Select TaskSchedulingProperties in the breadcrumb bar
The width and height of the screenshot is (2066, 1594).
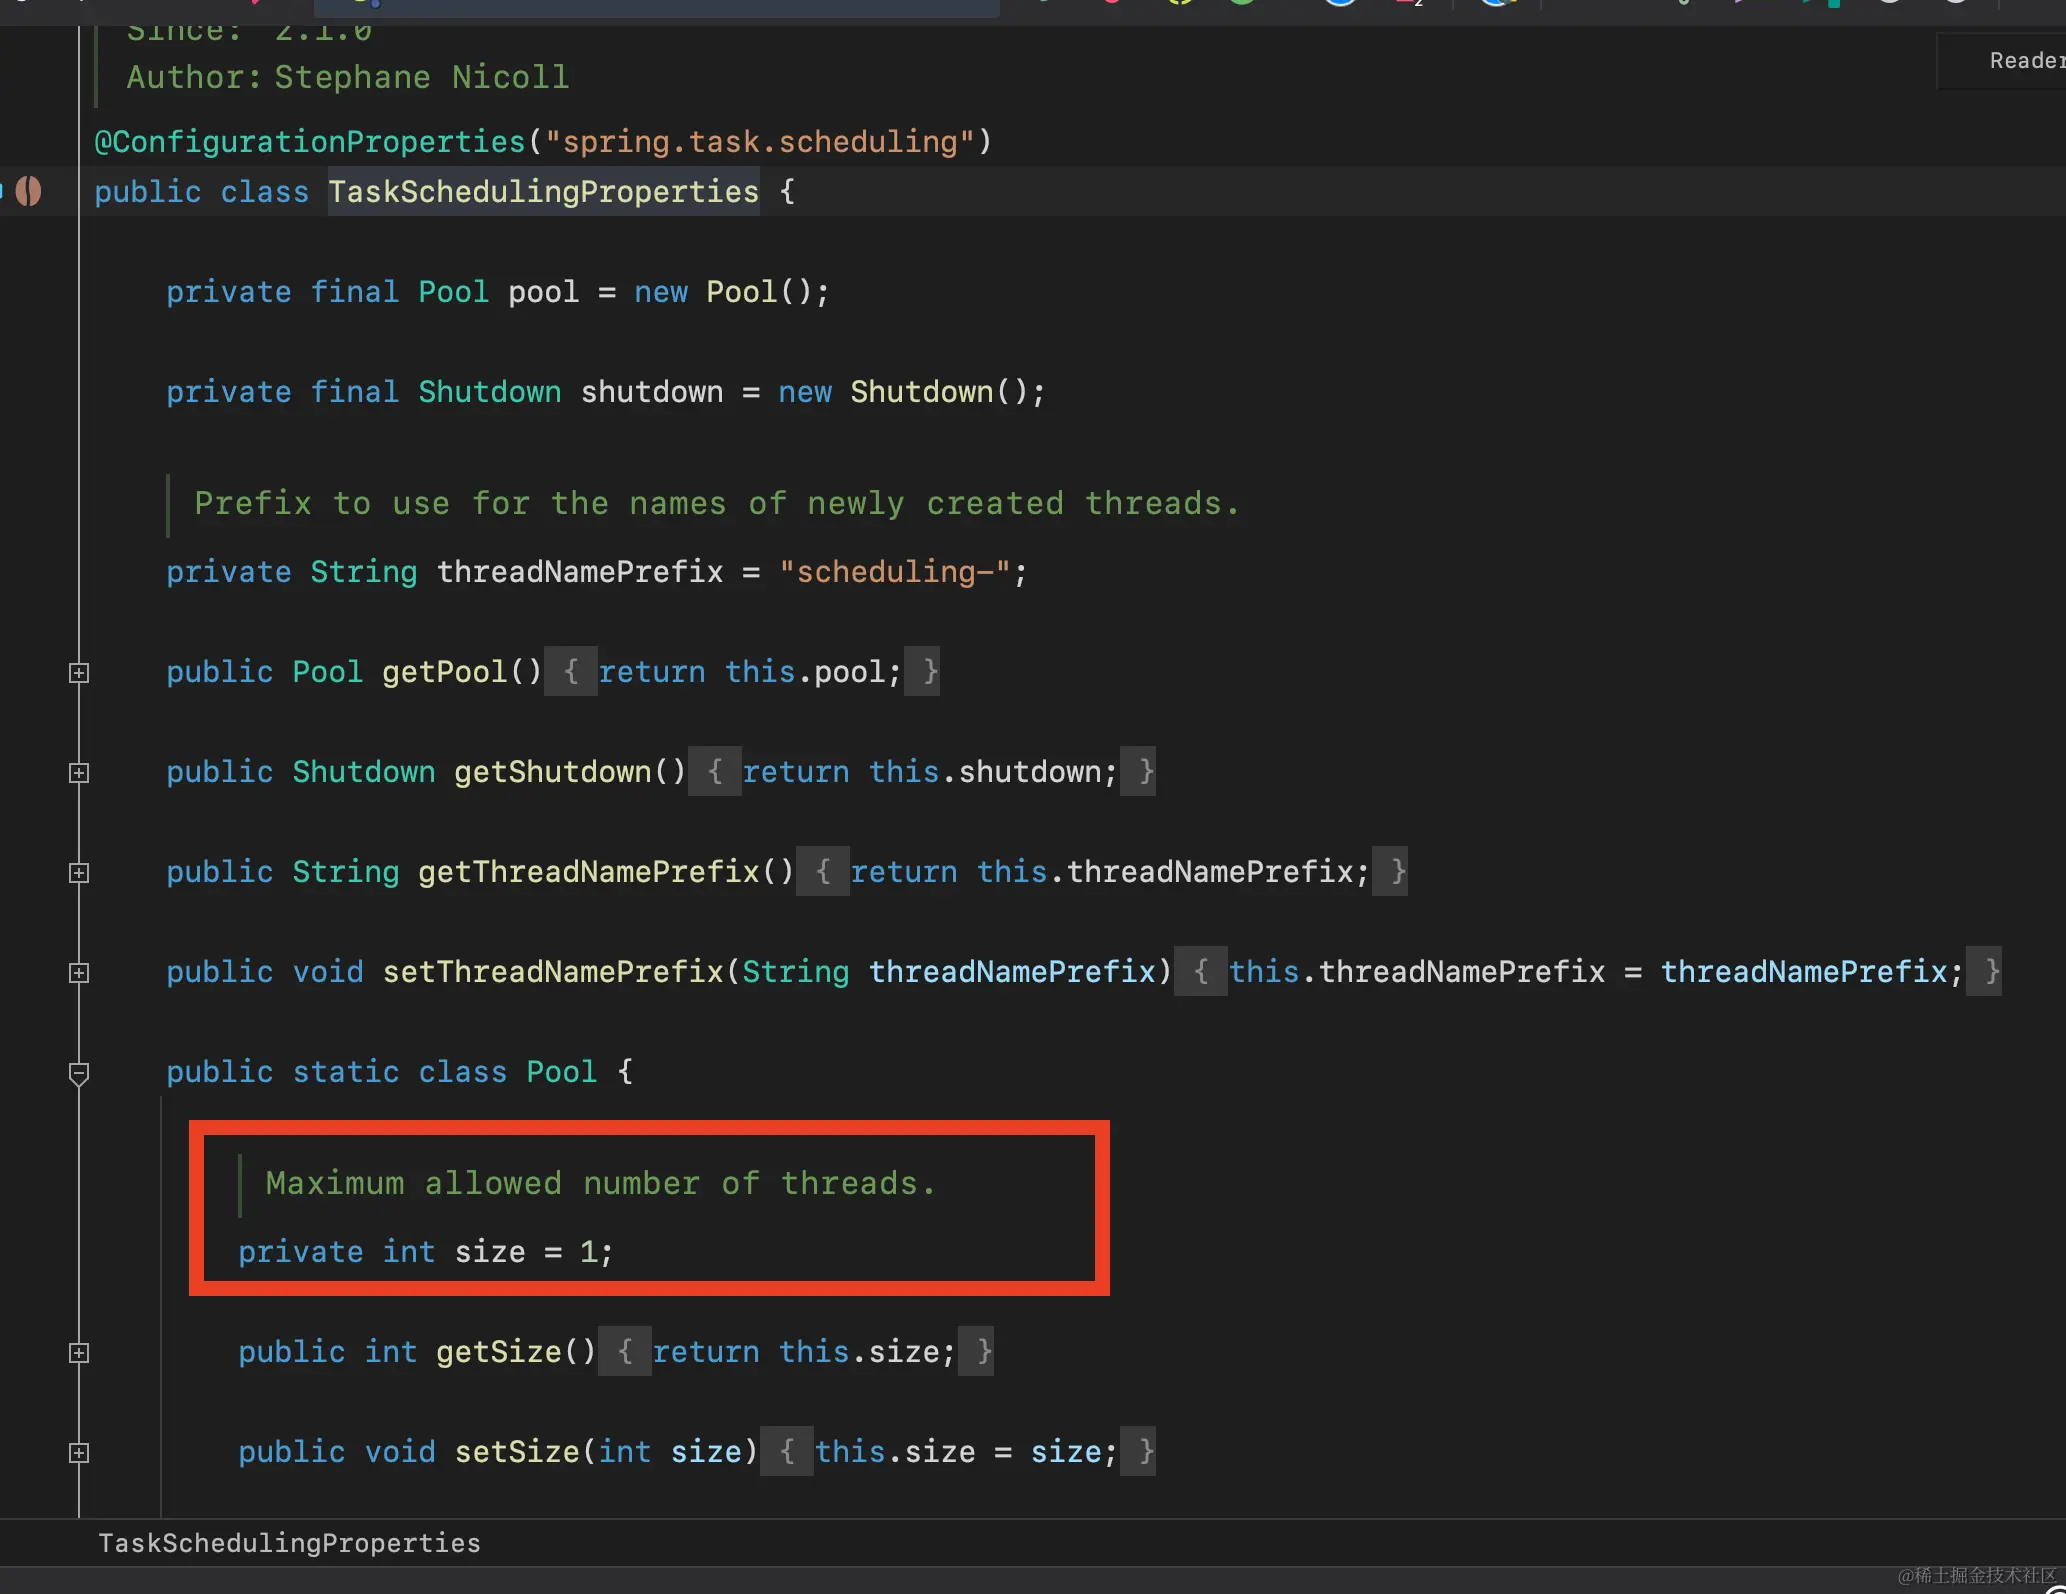(x=288, y=1542)
